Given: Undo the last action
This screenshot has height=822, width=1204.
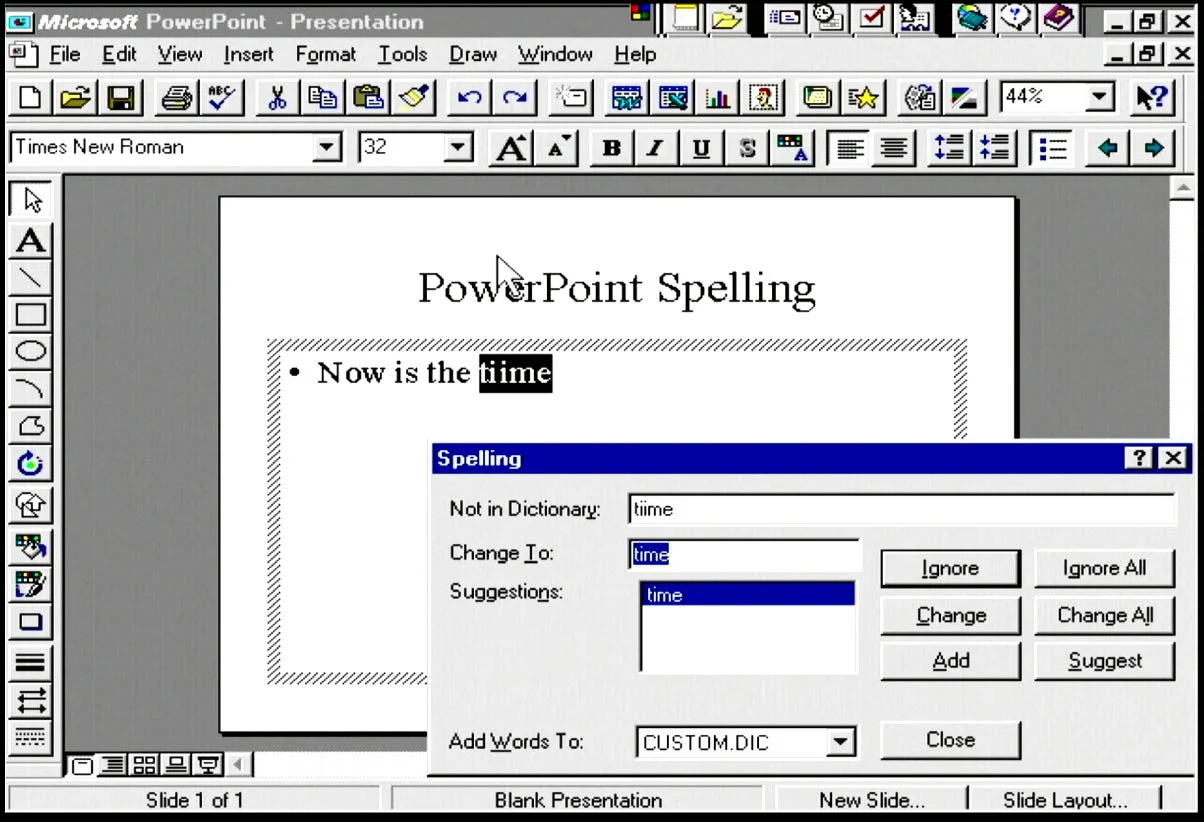Looking at the screenshot, I should pyautogui.click(x=469, y=98).
